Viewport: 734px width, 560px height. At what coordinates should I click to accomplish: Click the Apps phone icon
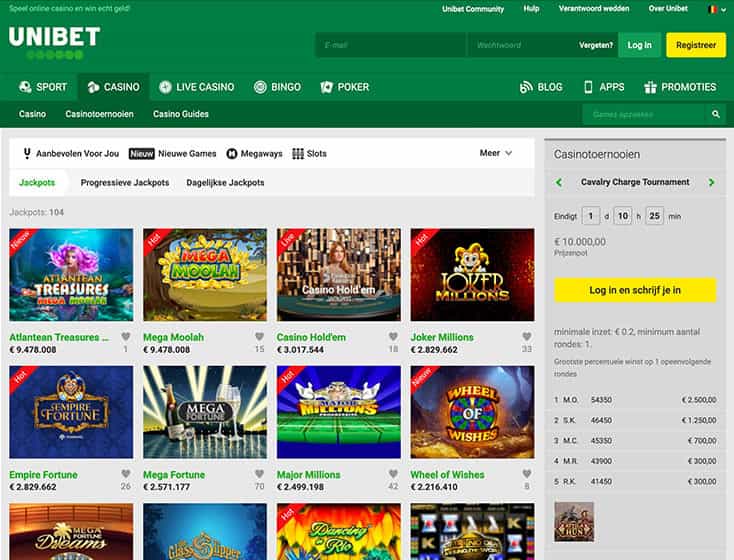tap(588, 87)
